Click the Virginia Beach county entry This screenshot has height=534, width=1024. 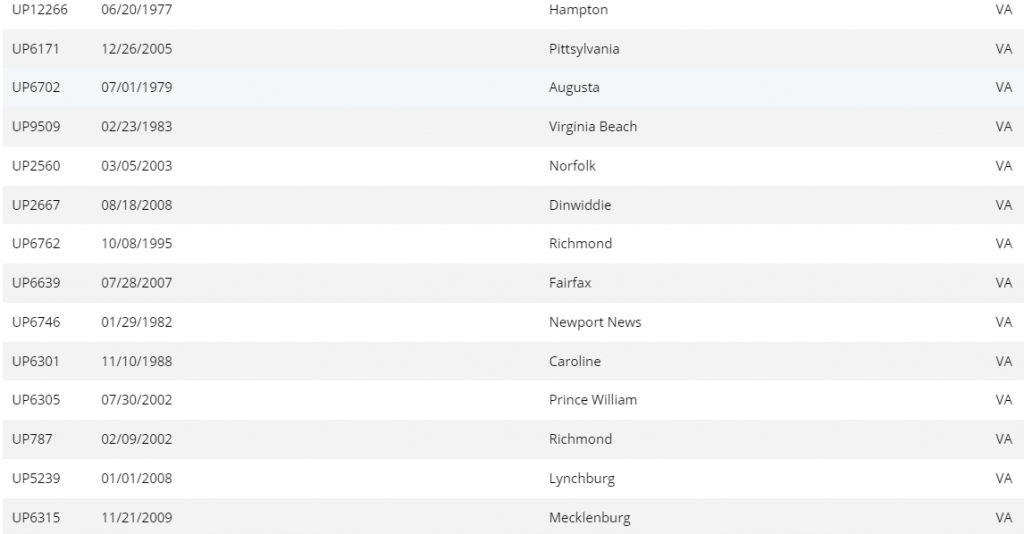click(x=593, y=127)
